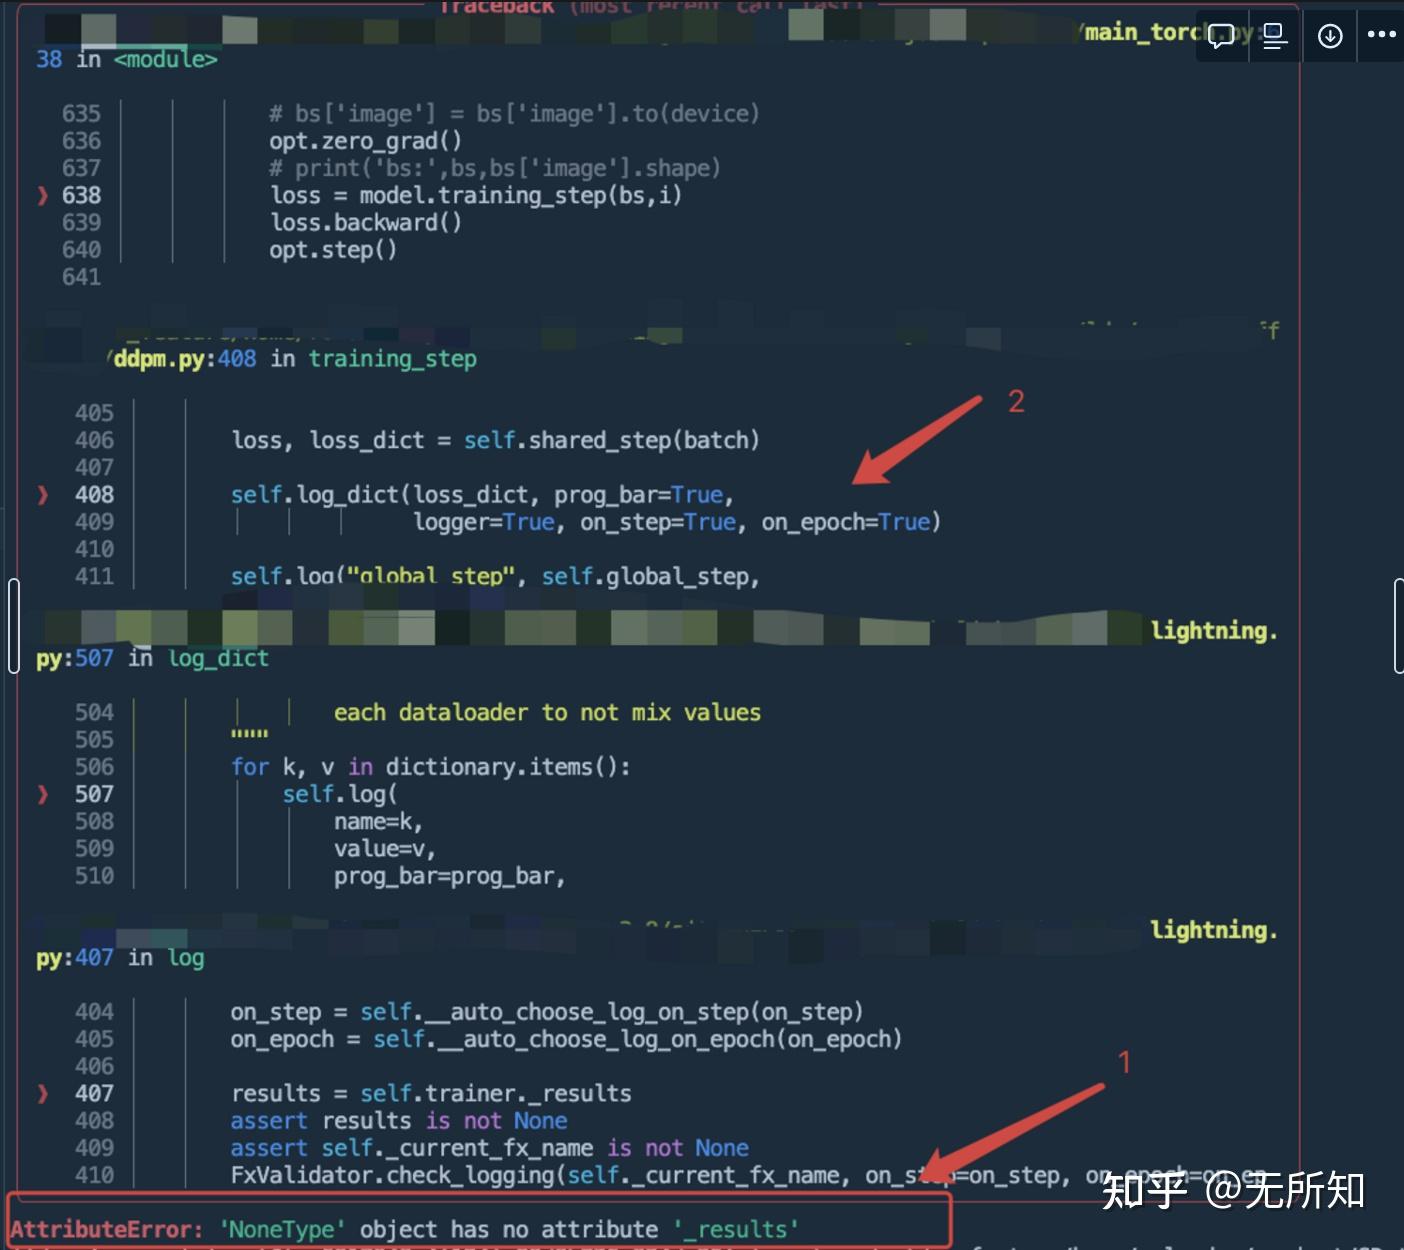The height and width of the screenshot is (1250, 1404).
Task: Click the 'name=k,' argument line
Action: [378, 821]
